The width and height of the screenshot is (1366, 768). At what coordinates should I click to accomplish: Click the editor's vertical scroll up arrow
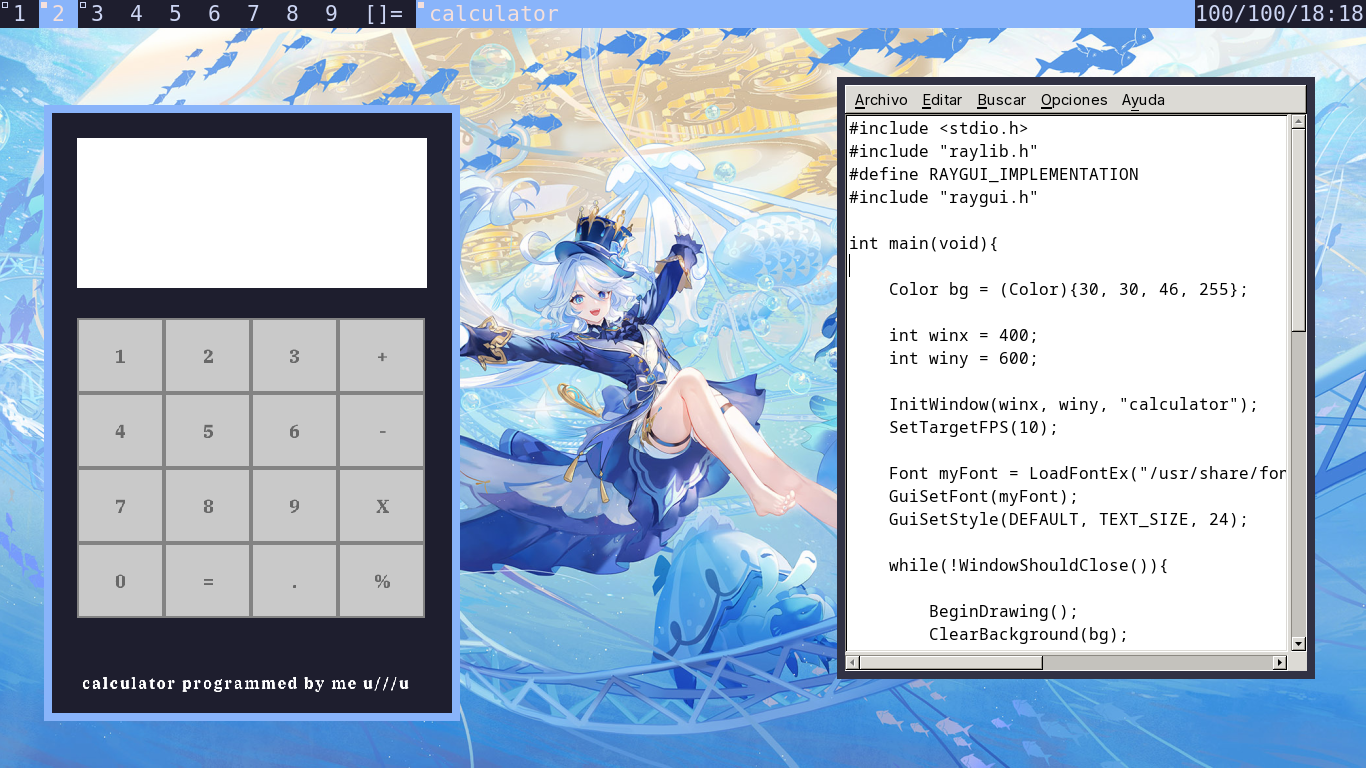[x=1298, y=122]
